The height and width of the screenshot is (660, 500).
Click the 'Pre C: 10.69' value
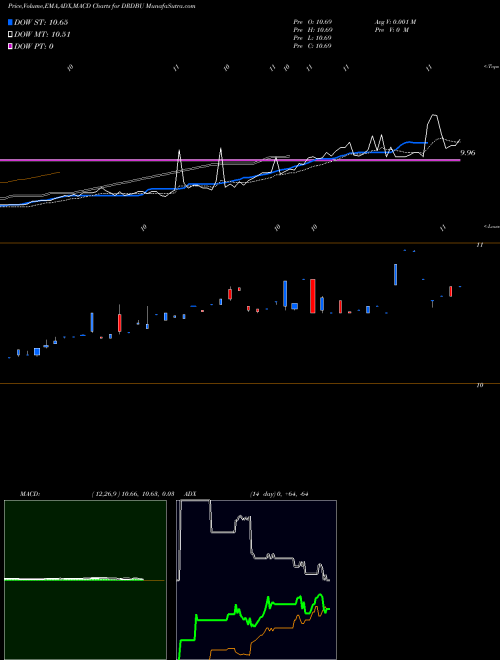pyautogui.click(x=313, y=46)
